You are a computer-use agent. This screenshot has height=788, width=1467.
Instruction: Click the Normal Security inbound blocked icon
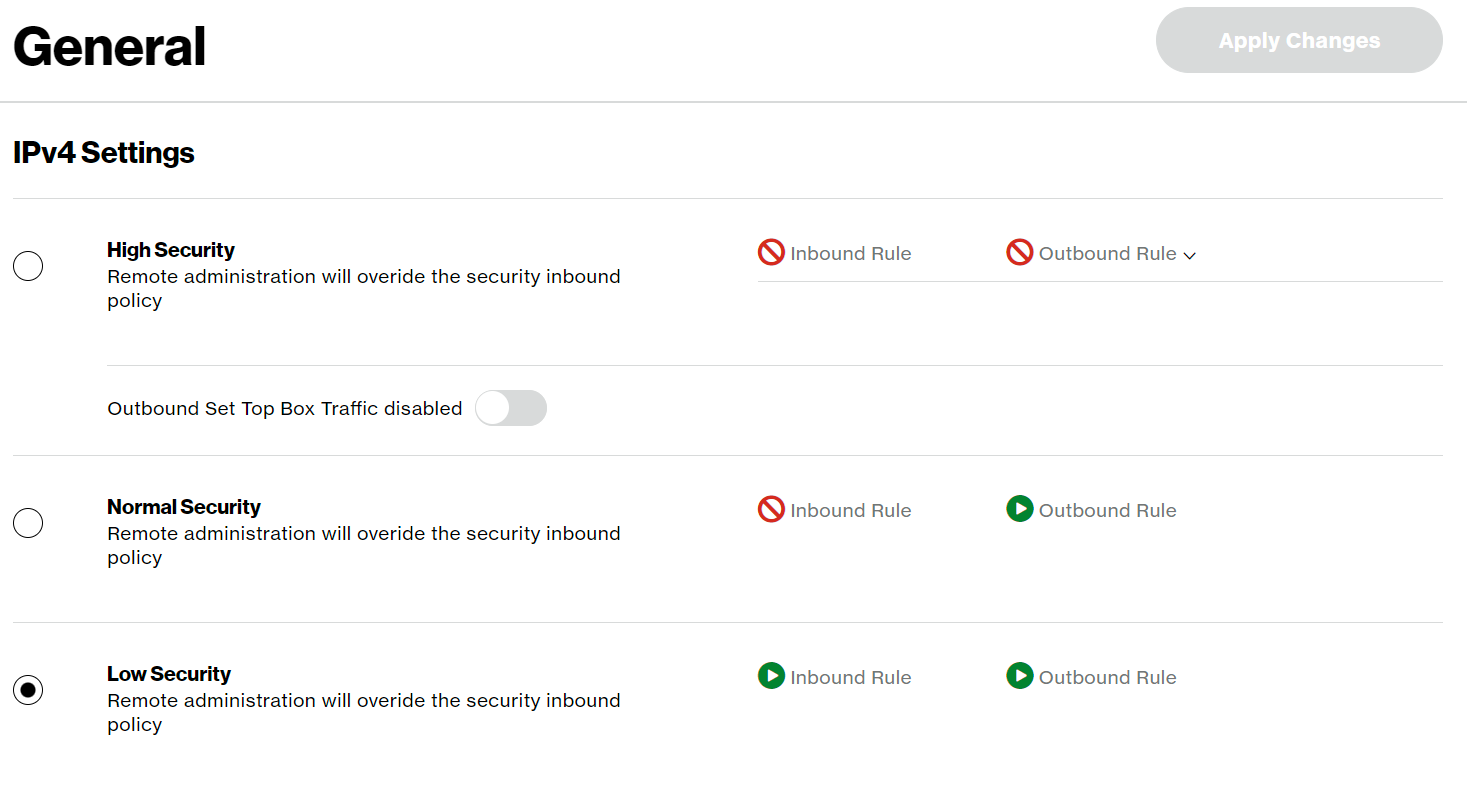pyautogui.click(x=771, y=510)
